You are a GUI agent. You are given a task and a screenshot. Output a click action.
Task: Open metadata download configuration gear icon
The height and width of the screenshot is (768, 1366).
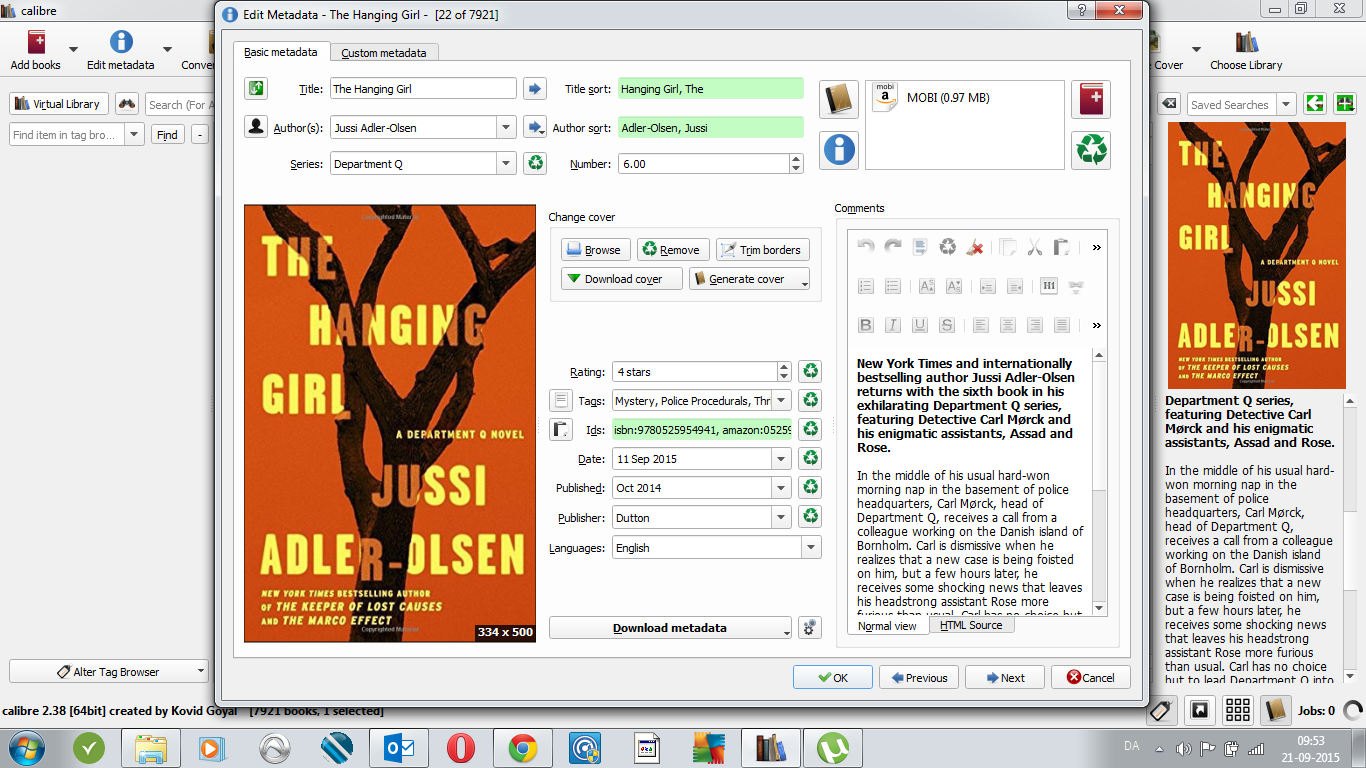[x=810, y=628]
